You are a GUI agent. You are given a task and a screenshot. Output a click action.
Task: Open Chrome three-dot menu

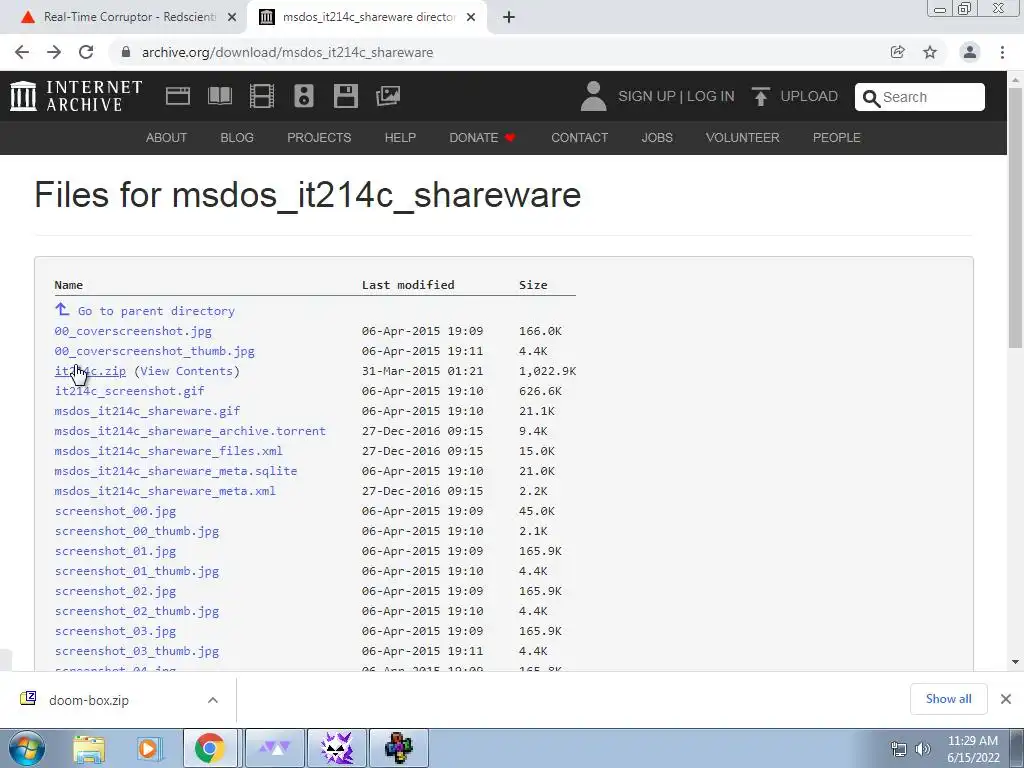pos(1002,52)
